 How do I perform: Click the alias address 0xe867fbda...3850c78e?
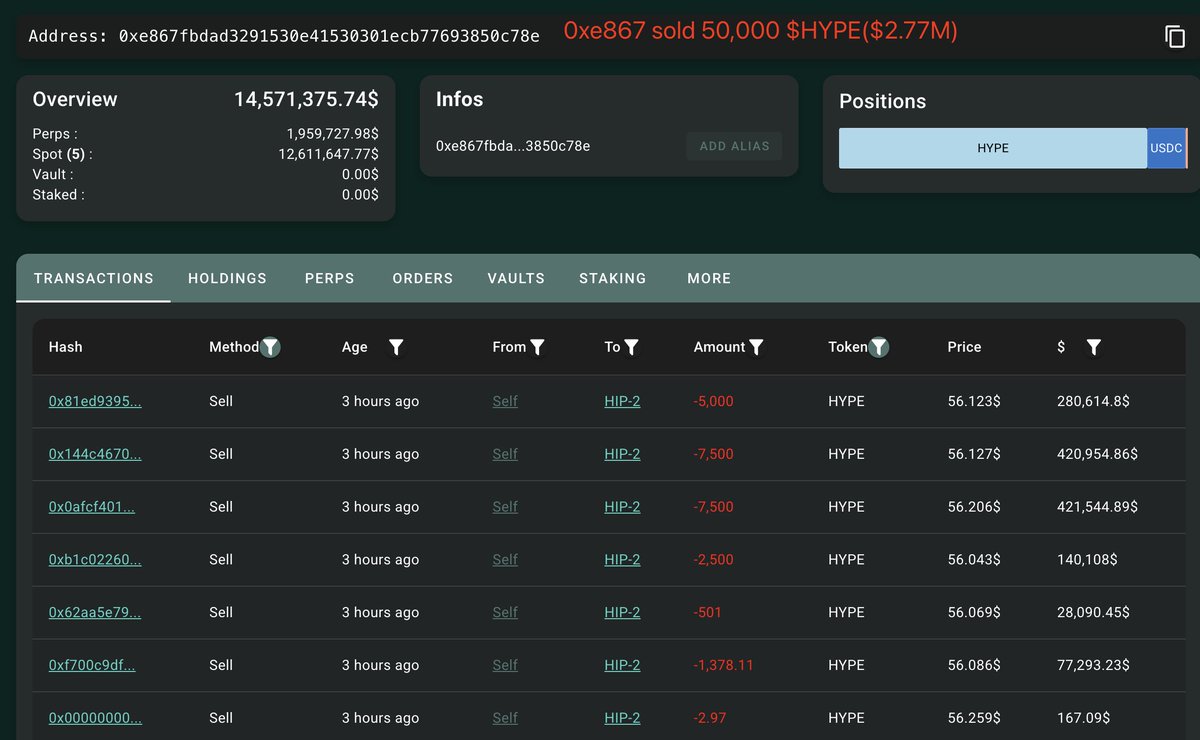[x=513, y=146]
